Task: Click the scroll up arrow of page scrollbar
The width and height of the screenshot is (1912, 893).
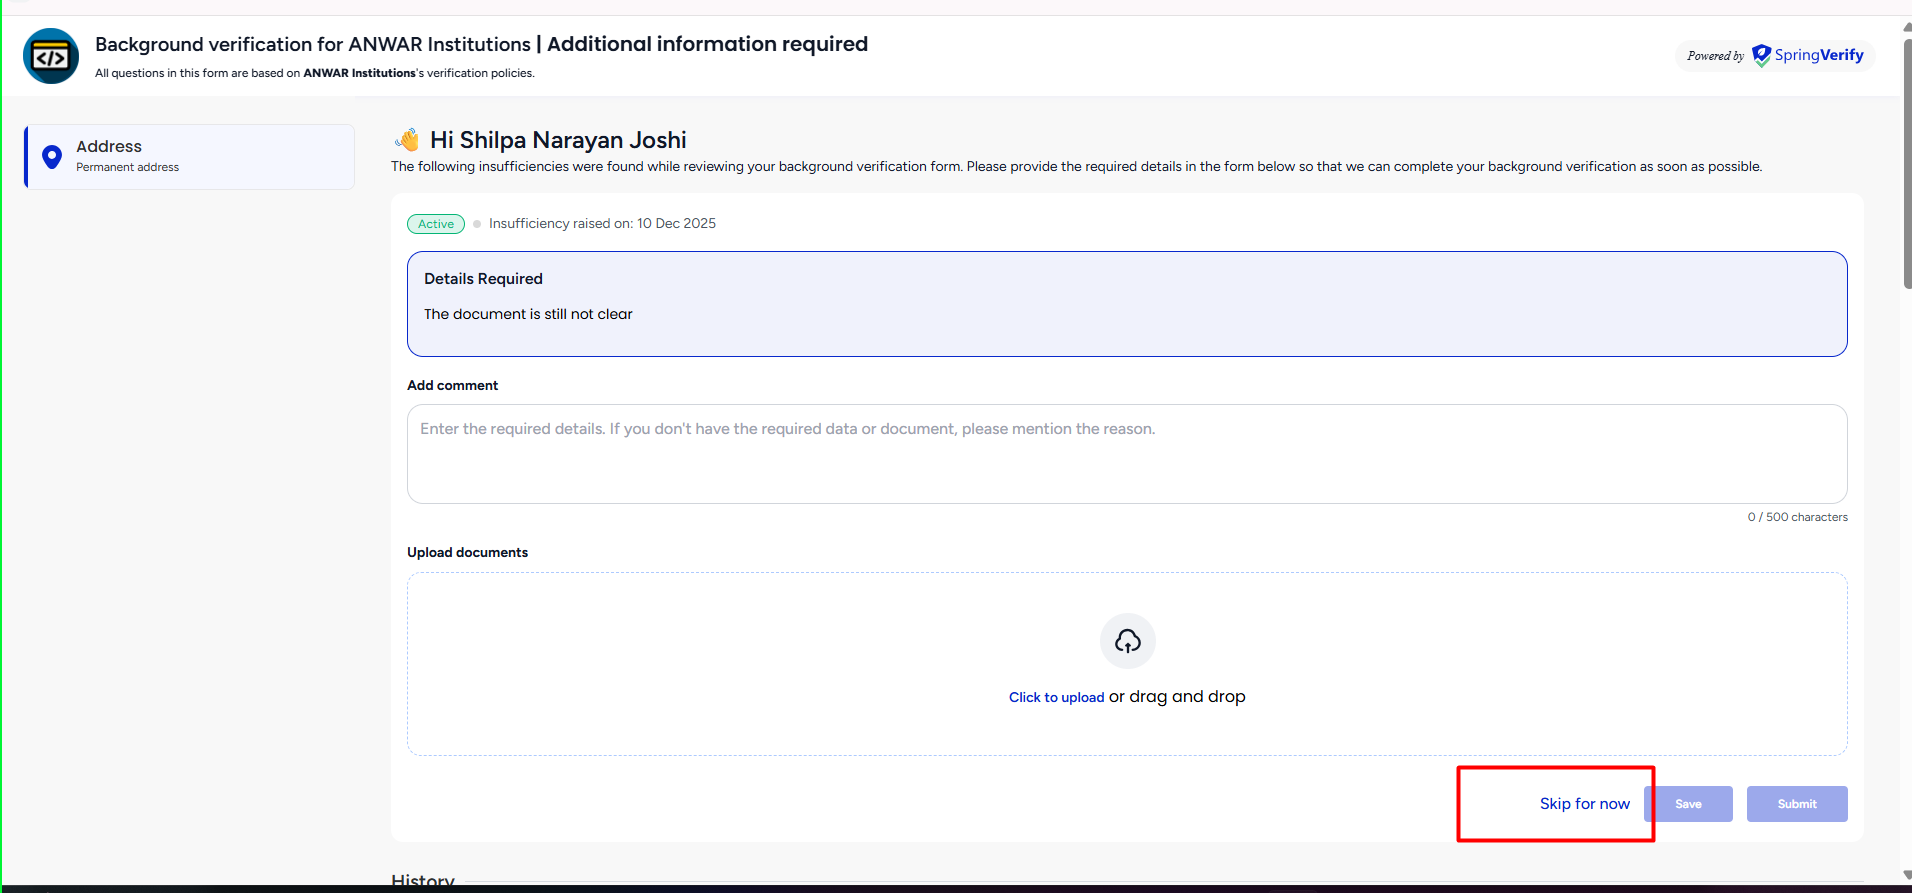Action: coord(1906,27)
